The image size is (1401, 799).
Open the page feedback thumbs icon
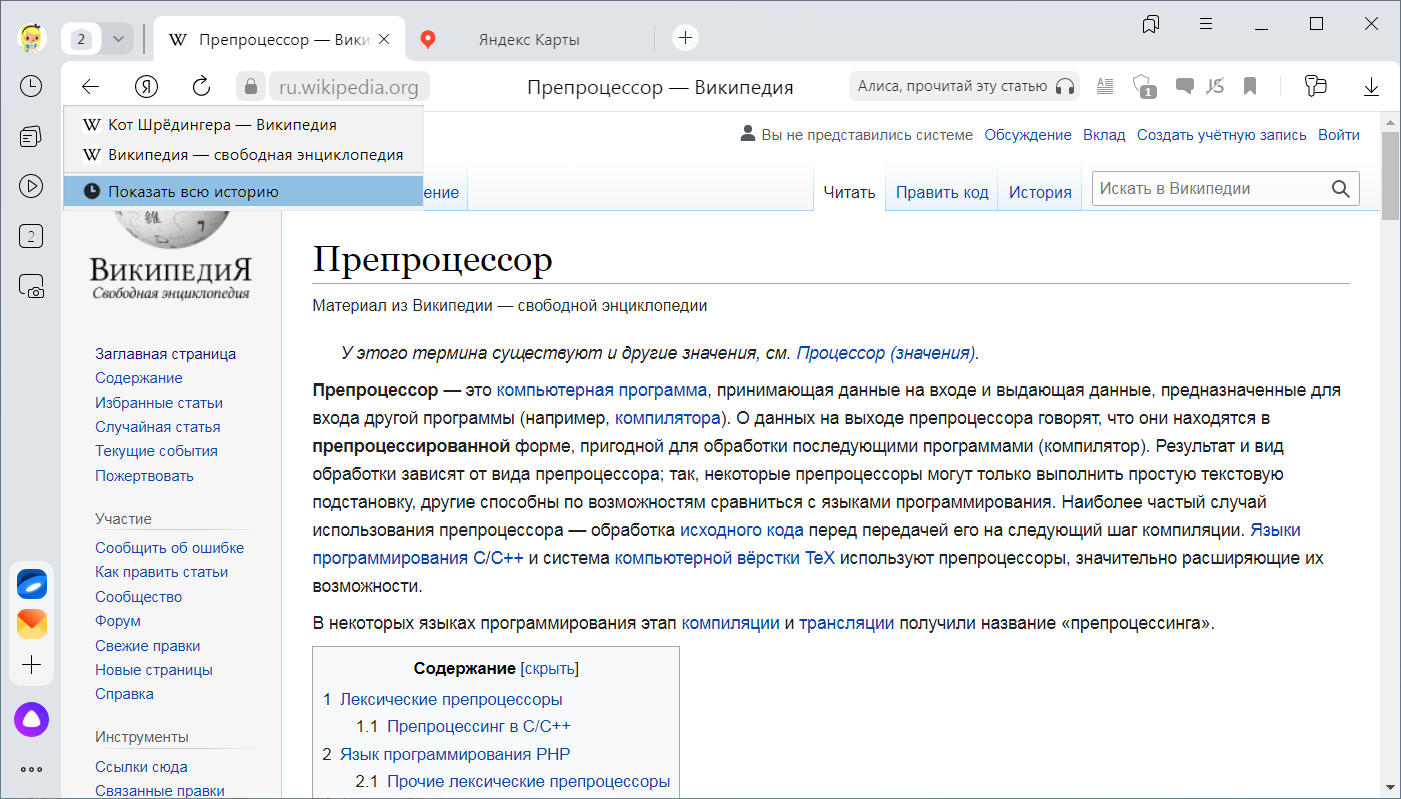(1315, 86)
